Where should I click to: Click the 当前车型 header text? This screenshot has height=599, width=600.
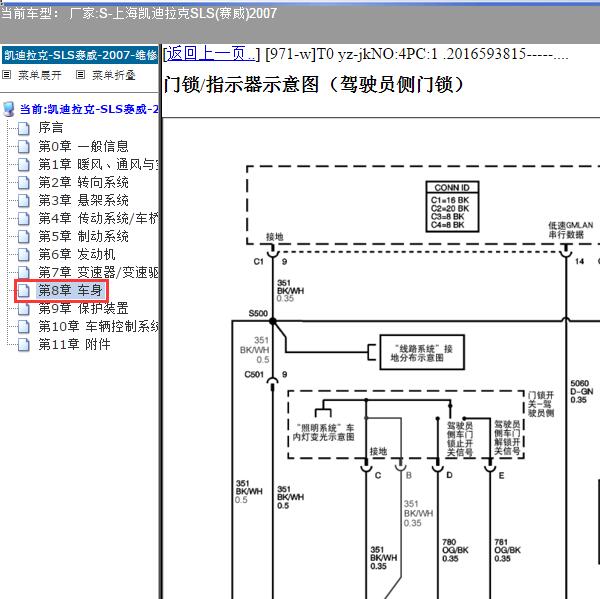[139, 14]
